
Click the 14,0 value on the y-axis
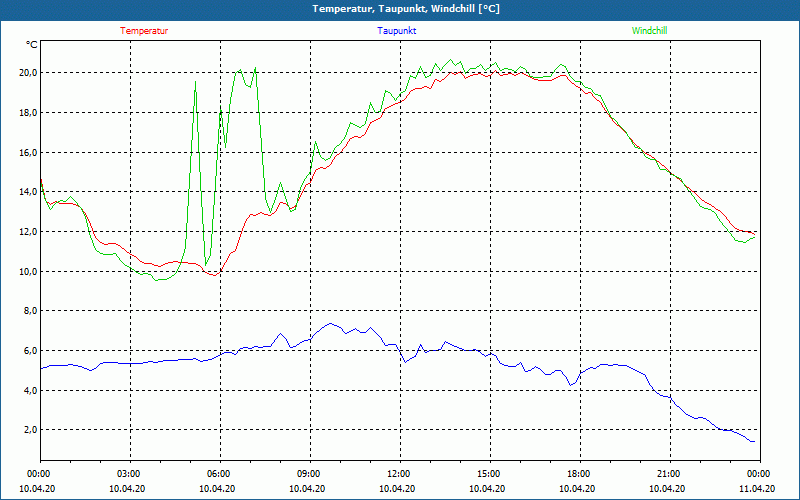coord(29,191)
